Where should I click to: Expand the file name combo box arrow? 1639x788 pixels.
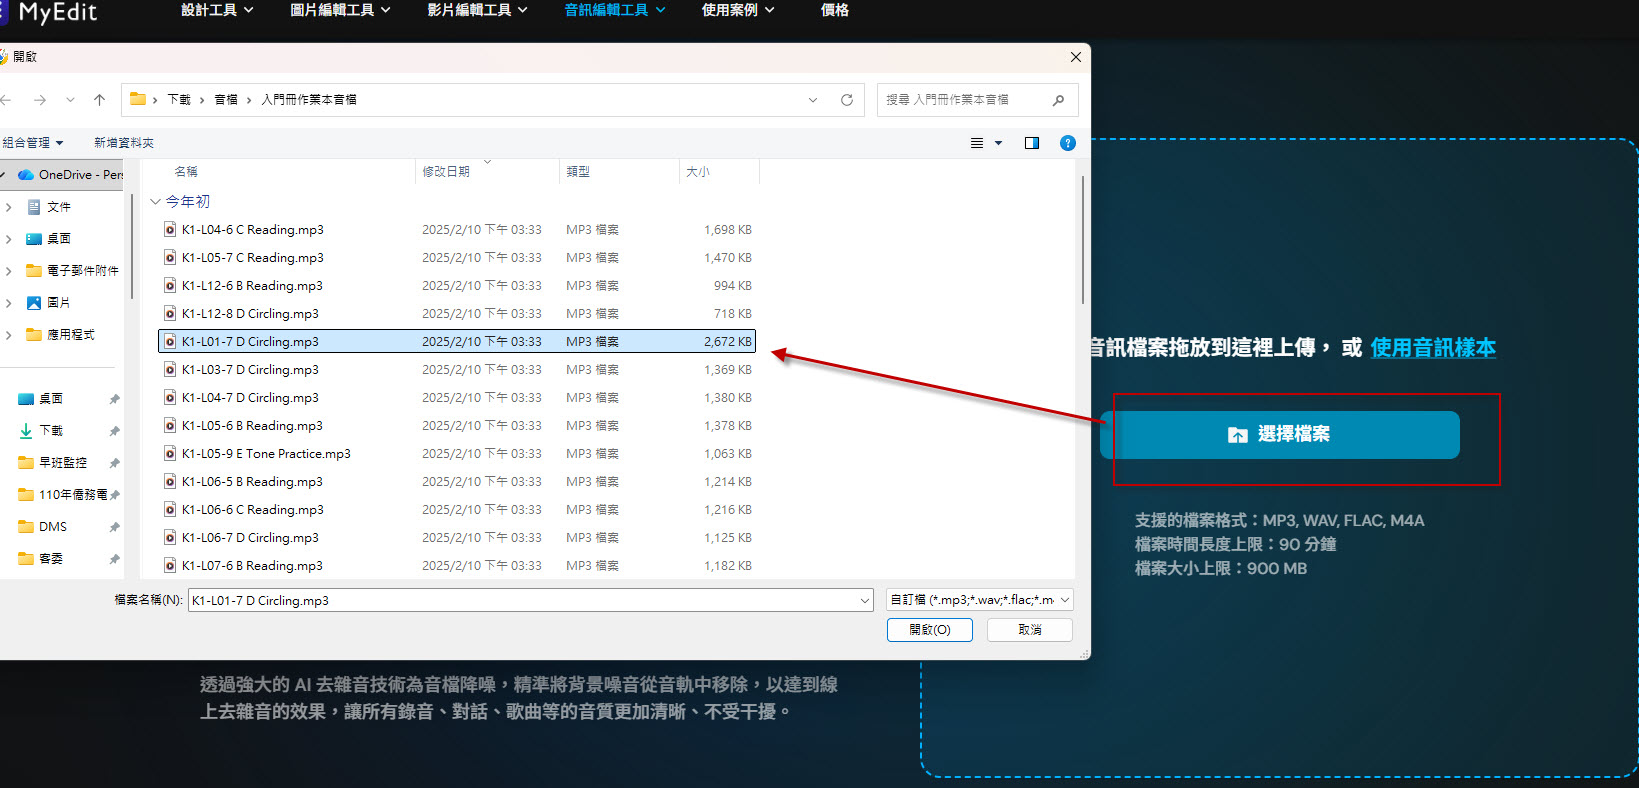tap(865, 601)
